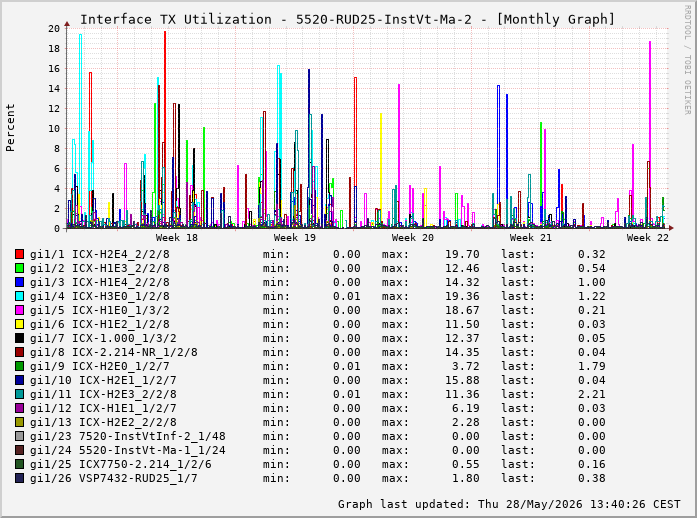Select the label gi1/11 ICX-H2E3_2/2/8
This screenshot has width=697, height=518.
click(103, 394)
